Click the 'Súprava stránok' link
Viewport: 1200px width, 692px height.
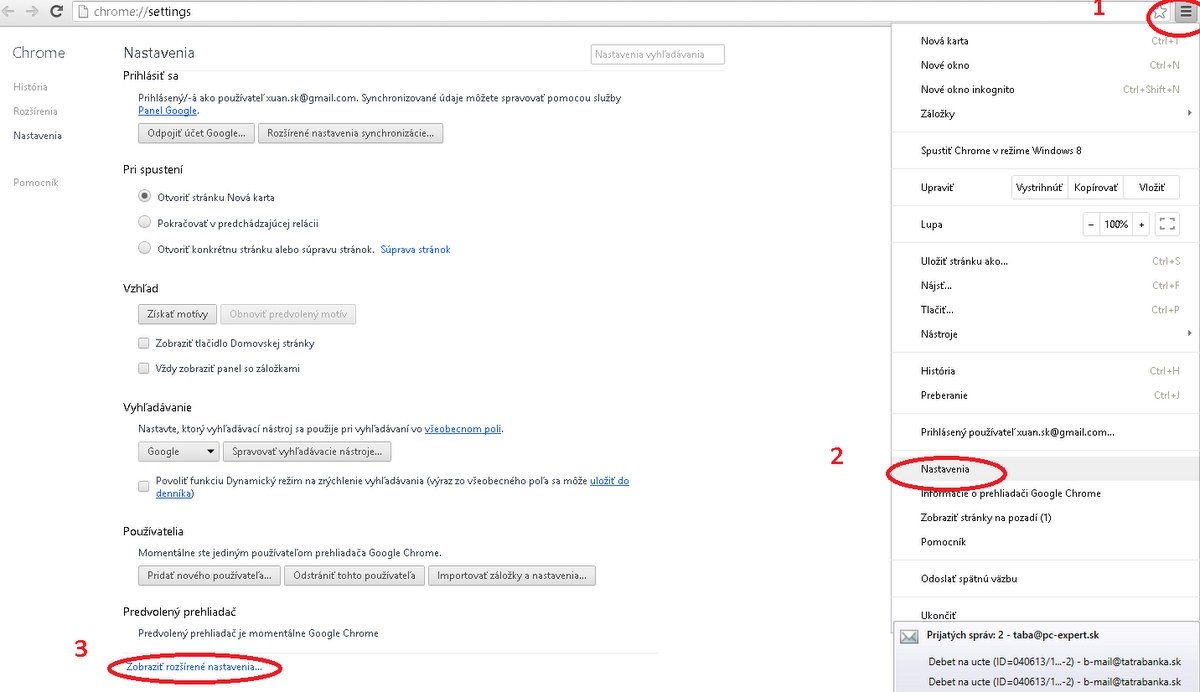[415, 249]
